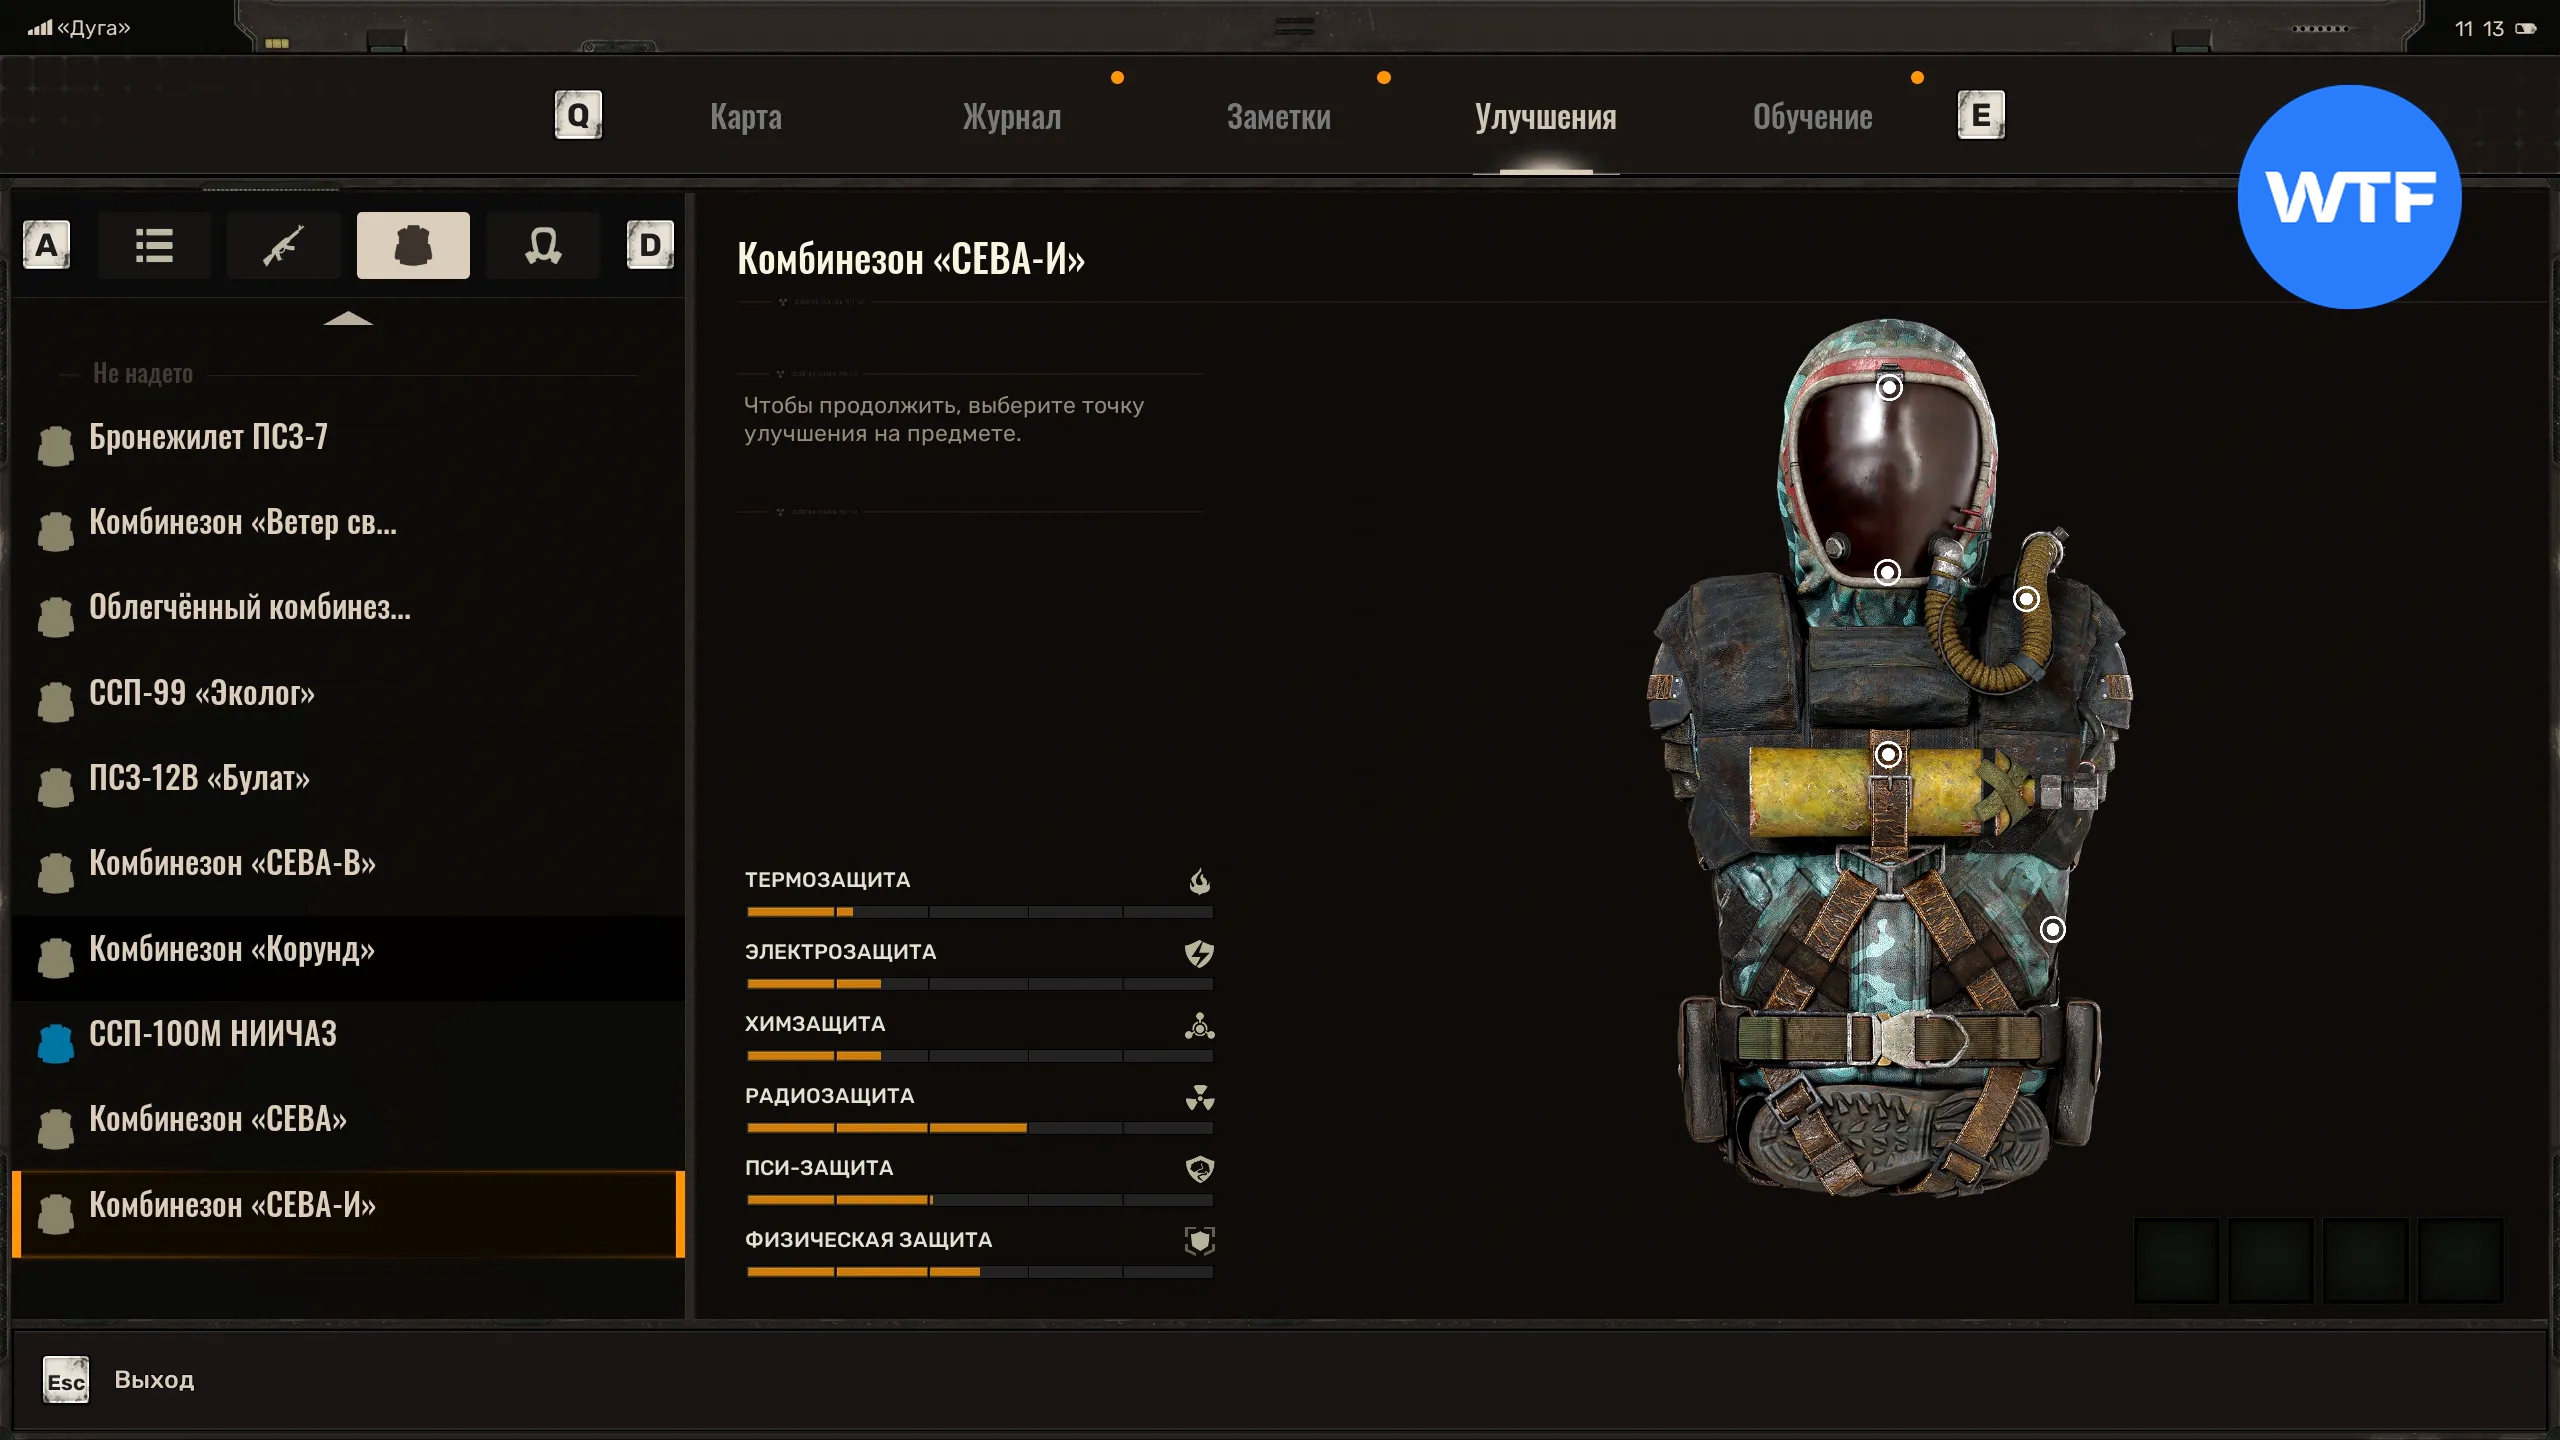2560x1440 pixels.
Task: Select upgrade point on yellow oxygen tank
Action: [x=1888, y=754]
